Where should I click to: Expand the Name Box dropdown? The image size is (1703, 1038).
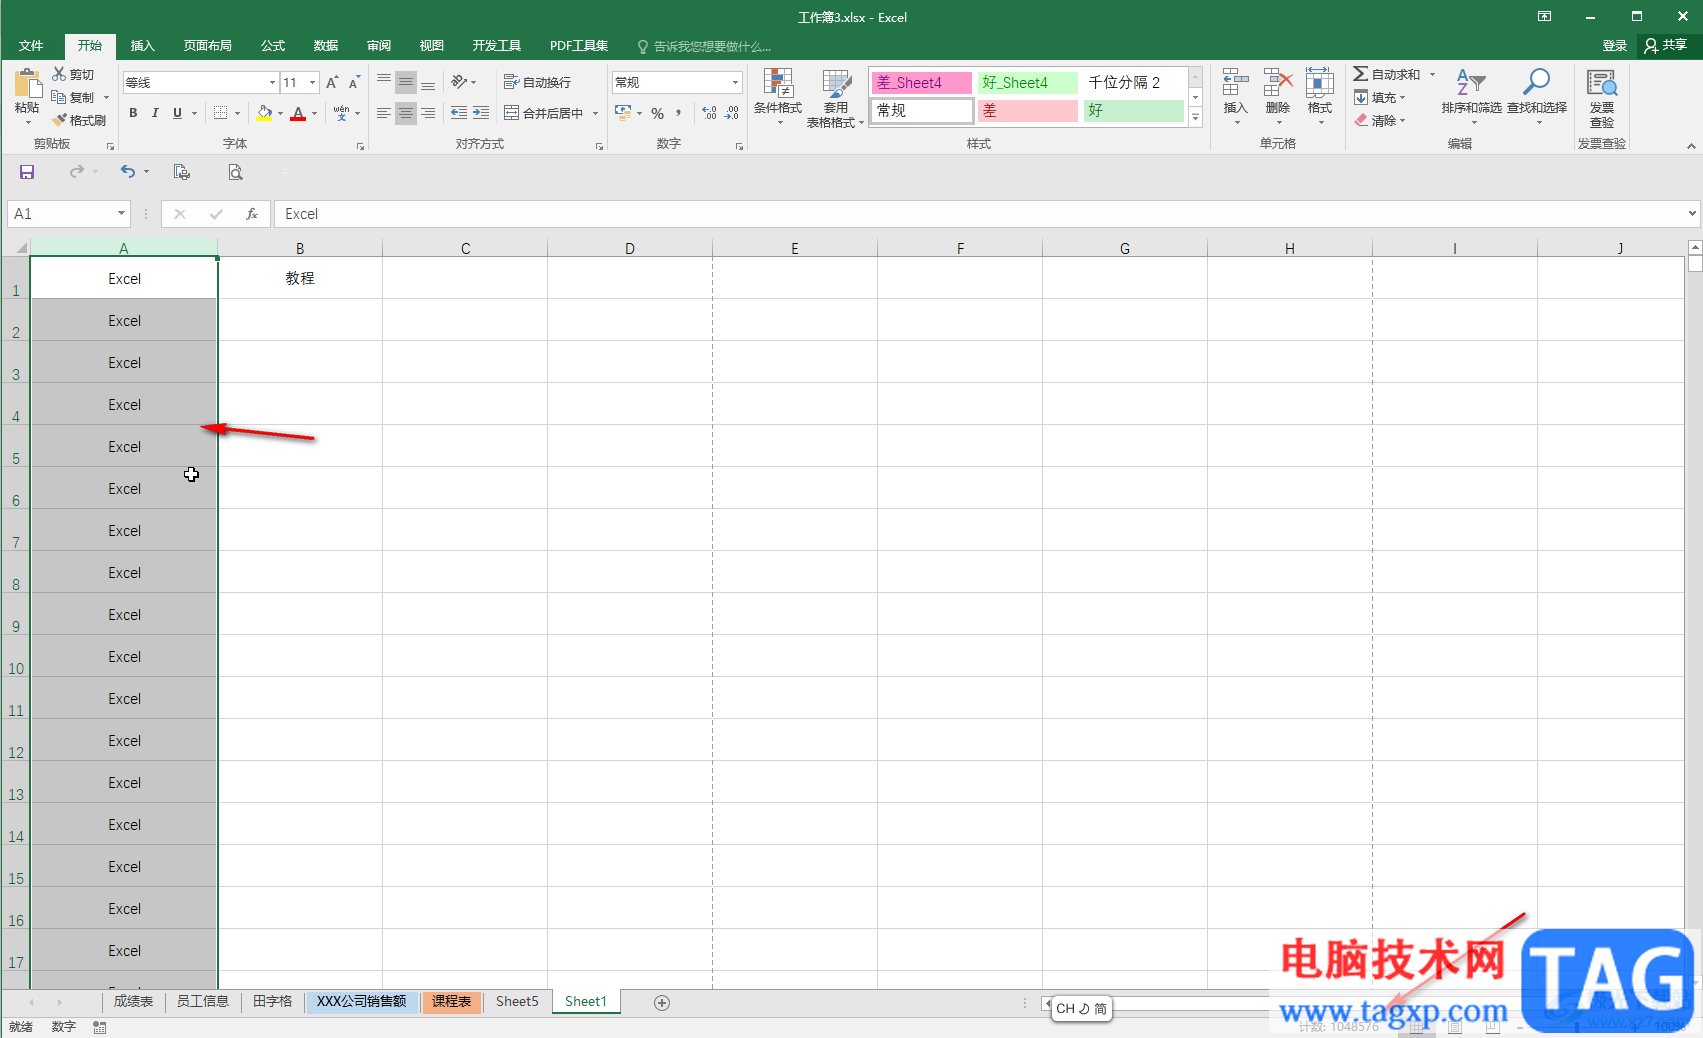click(121, 214)
